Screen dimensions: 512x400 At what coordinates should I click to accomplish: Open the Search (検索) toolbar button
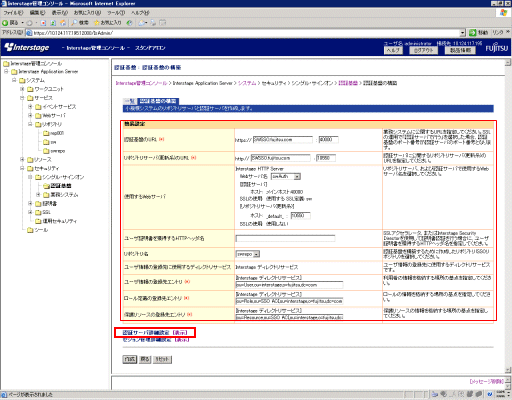pos(80,23)
